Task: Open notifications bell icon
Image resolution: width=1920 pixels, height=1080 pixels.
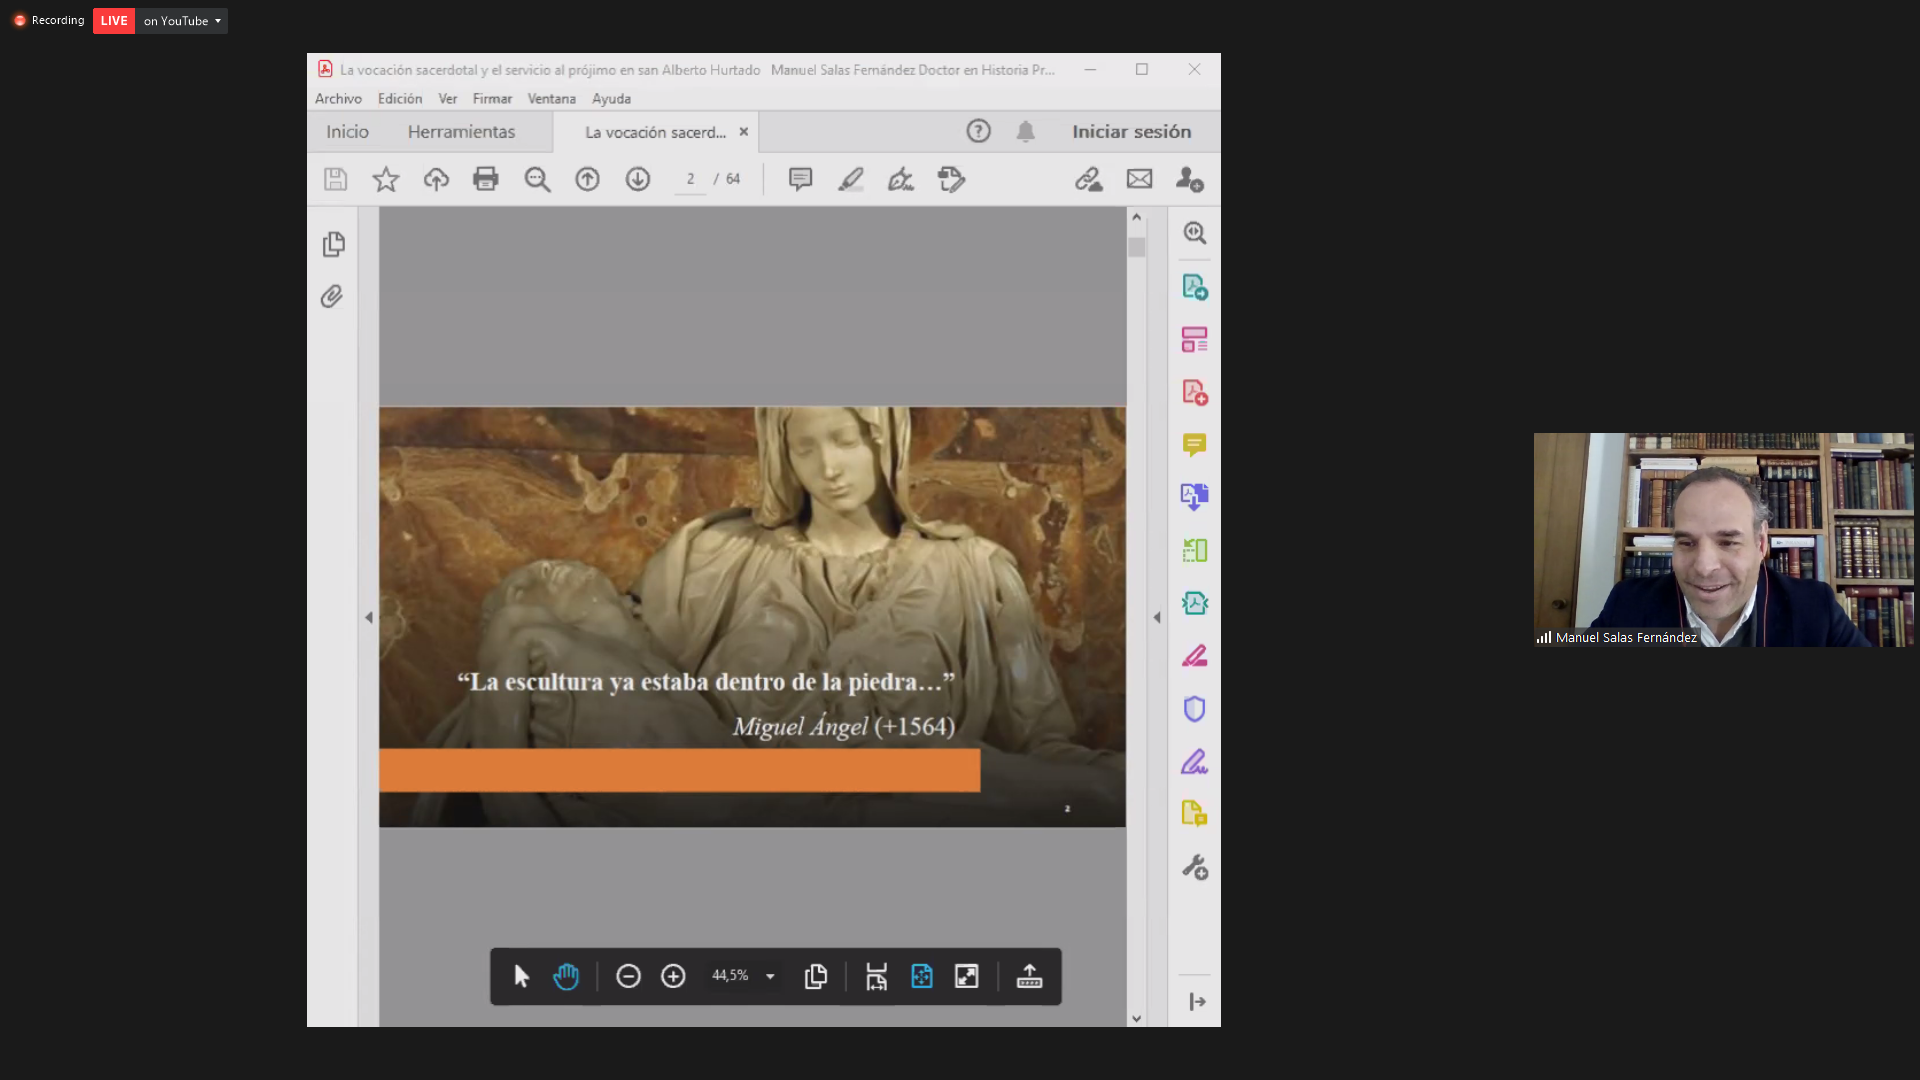Action: tap(1025, 131)
